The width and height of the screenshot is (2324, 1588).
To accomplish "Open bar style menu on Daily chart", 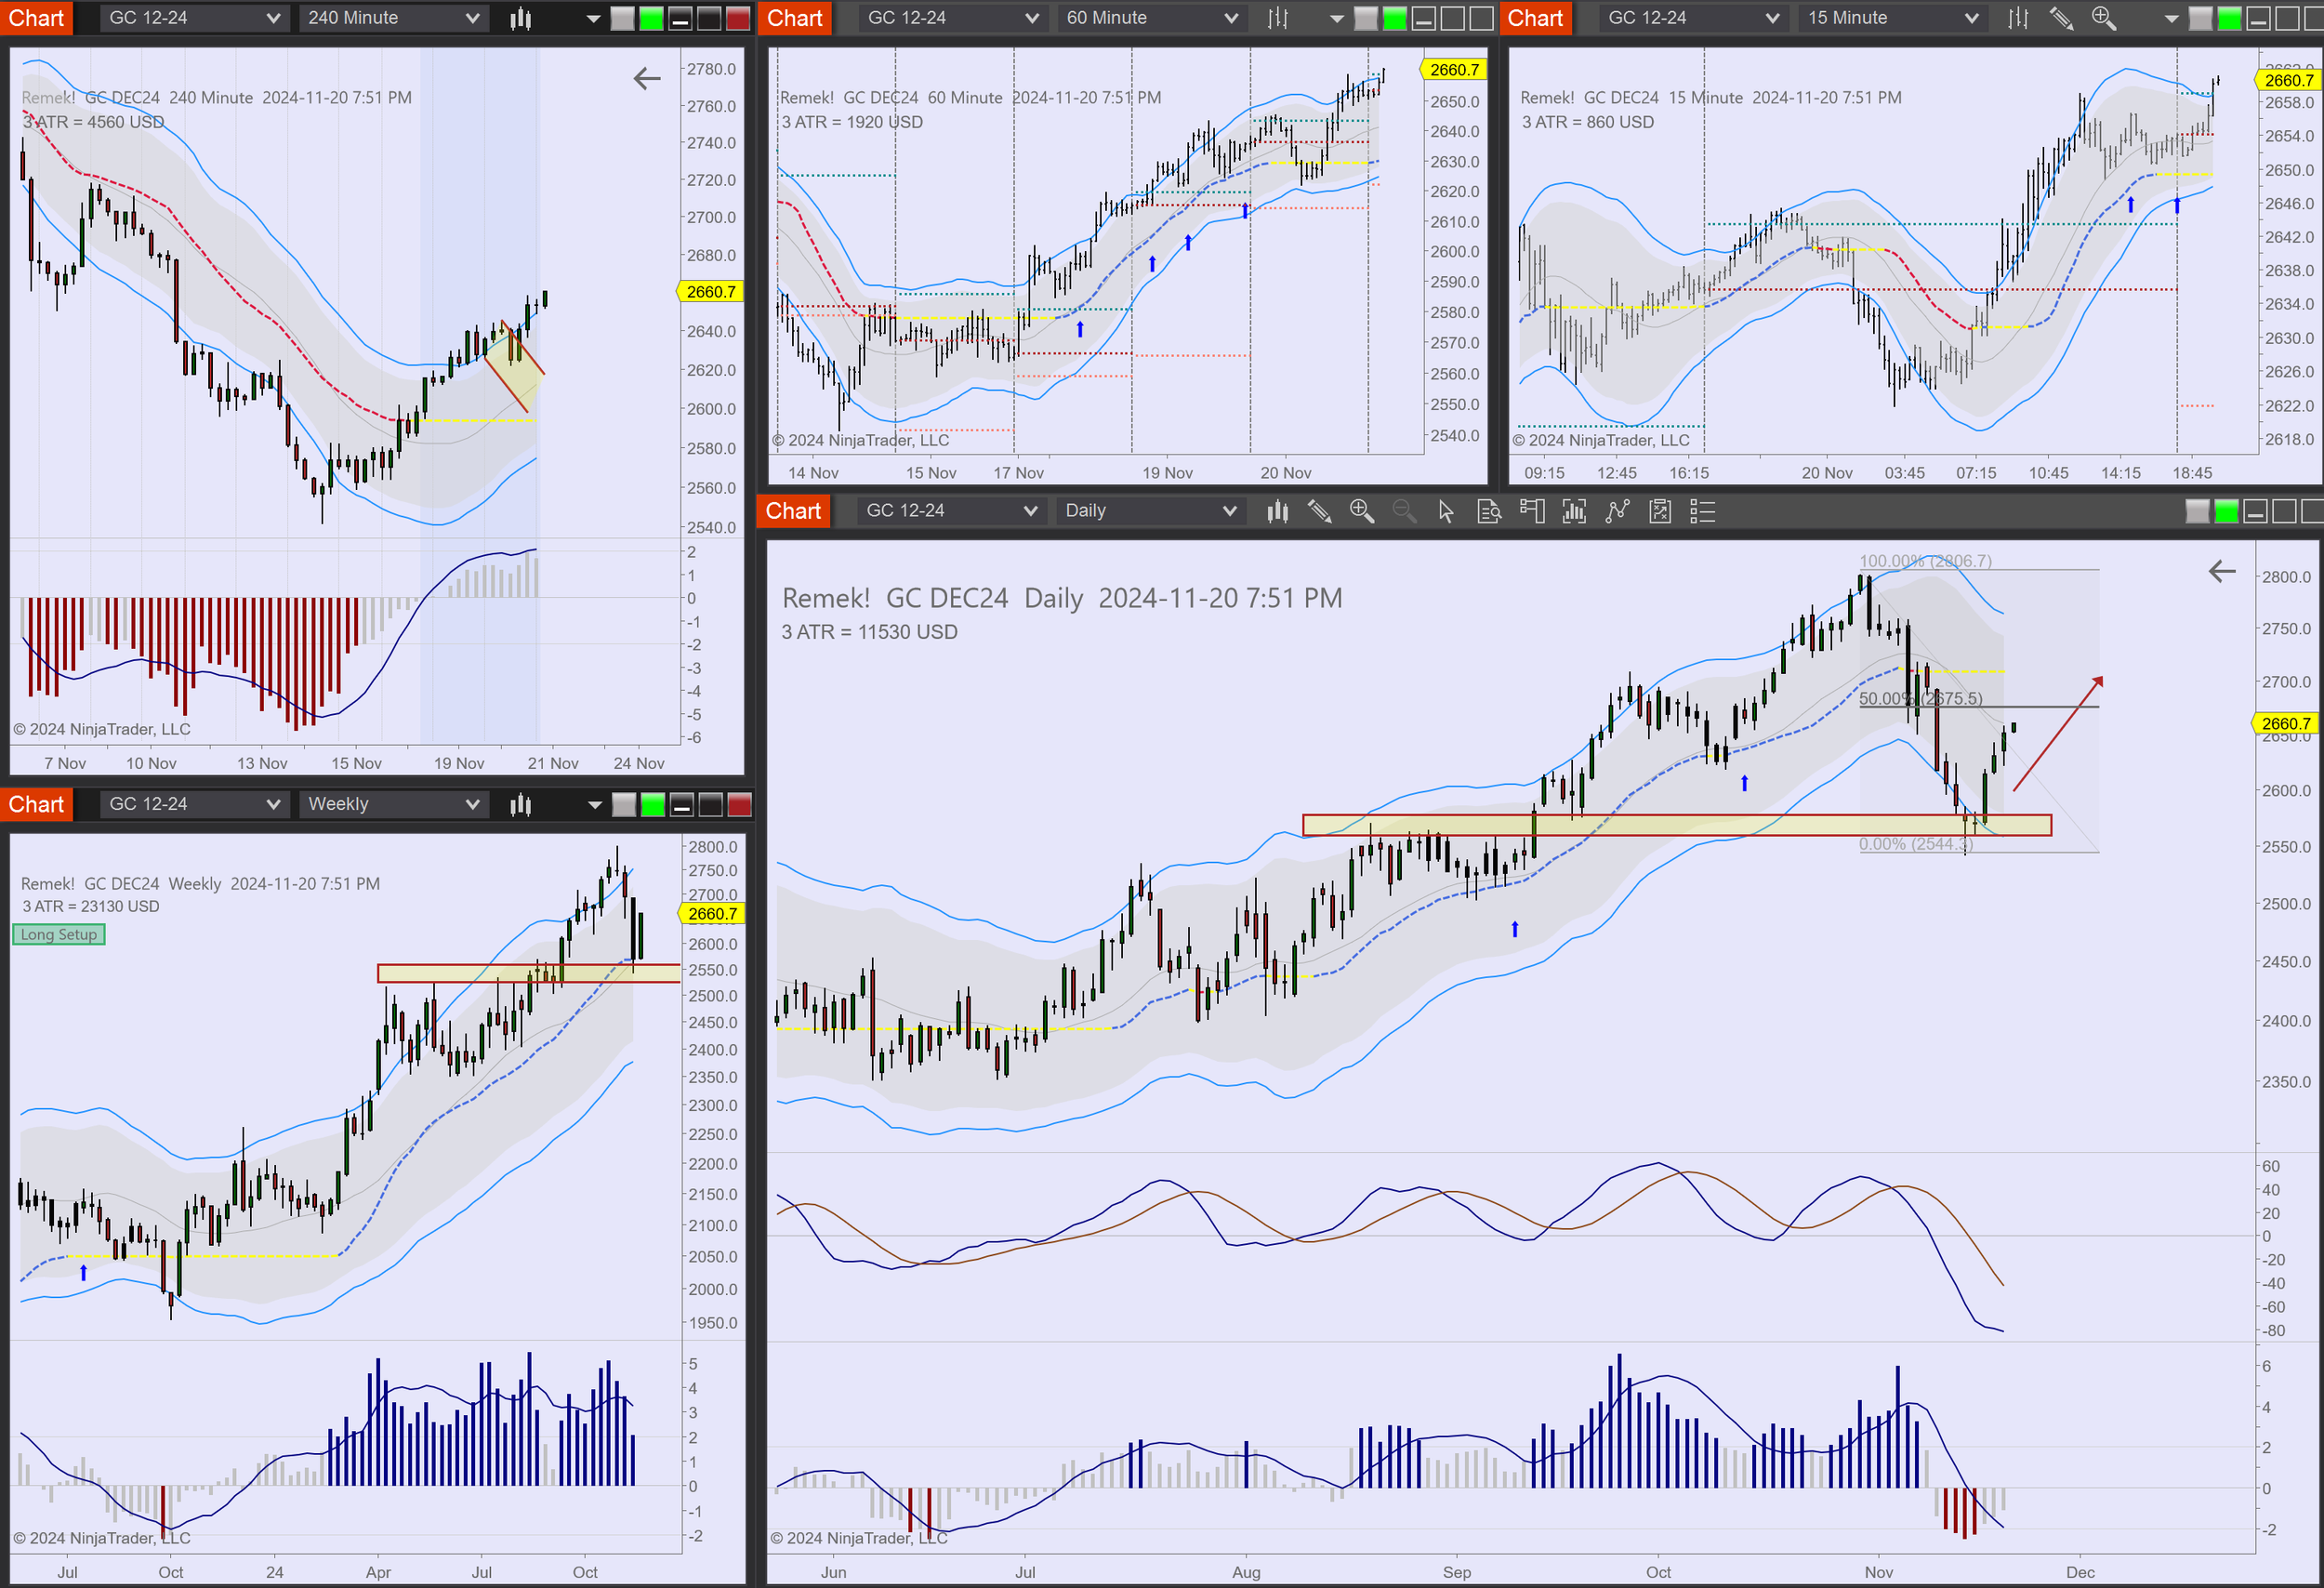I will point(1277,512).
